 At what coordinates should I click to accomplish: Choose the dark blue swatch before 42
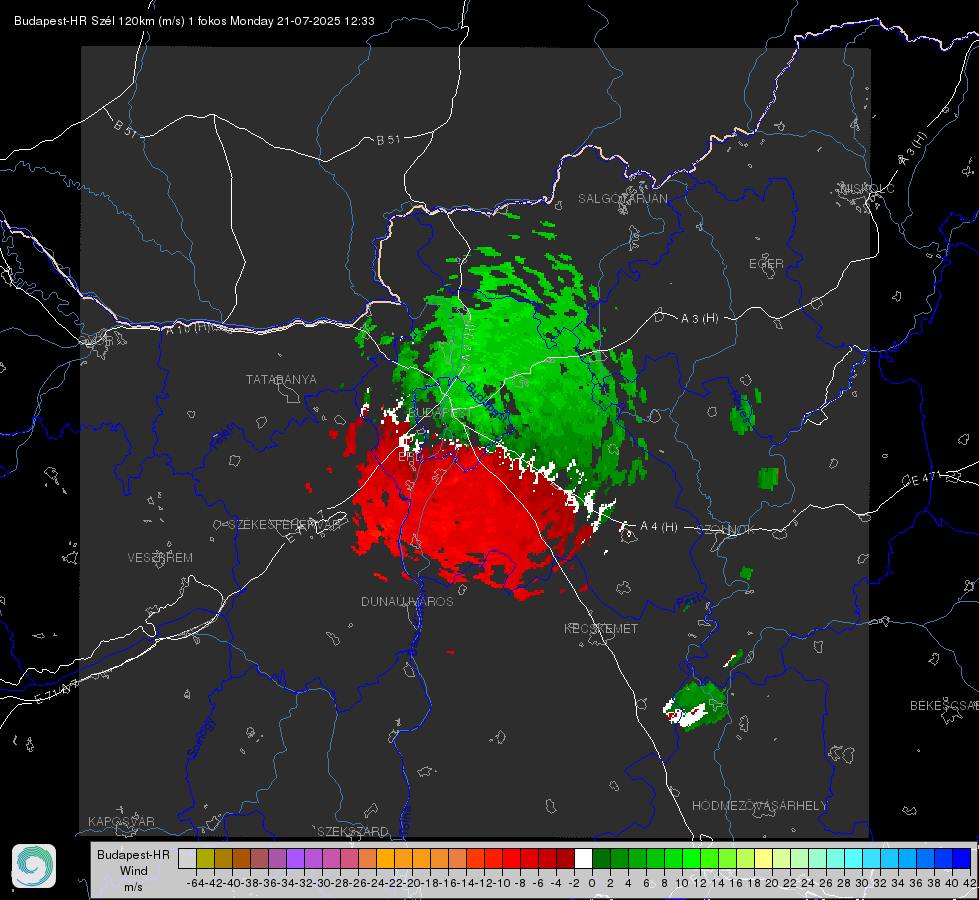click(x=962, y=858)
